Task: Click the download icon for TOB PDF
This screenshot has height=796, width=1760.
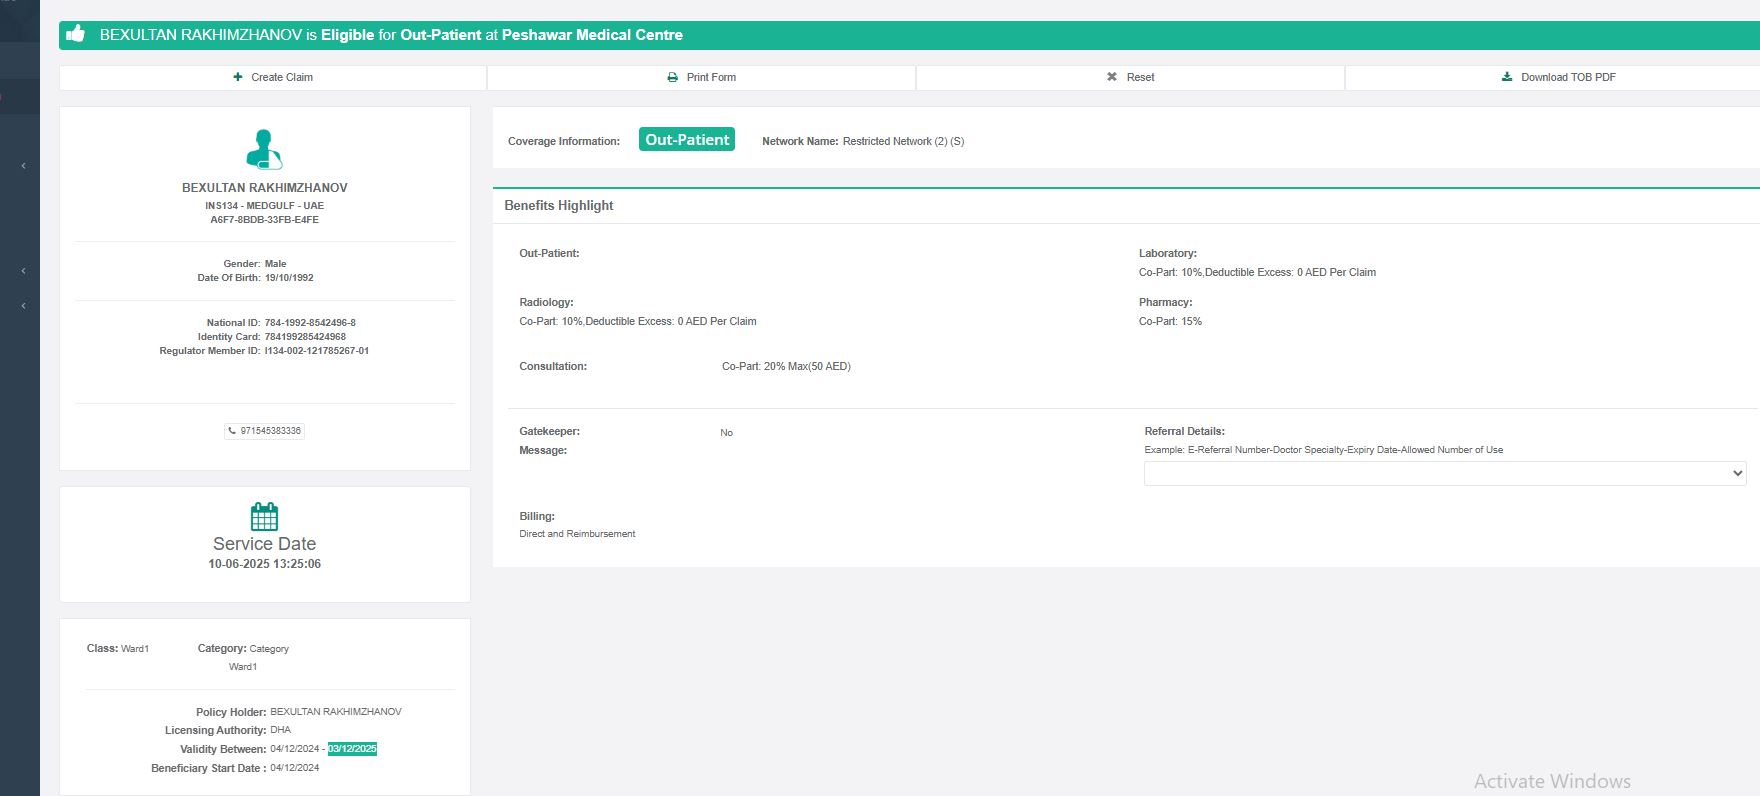Action: tap(1507, 77)
